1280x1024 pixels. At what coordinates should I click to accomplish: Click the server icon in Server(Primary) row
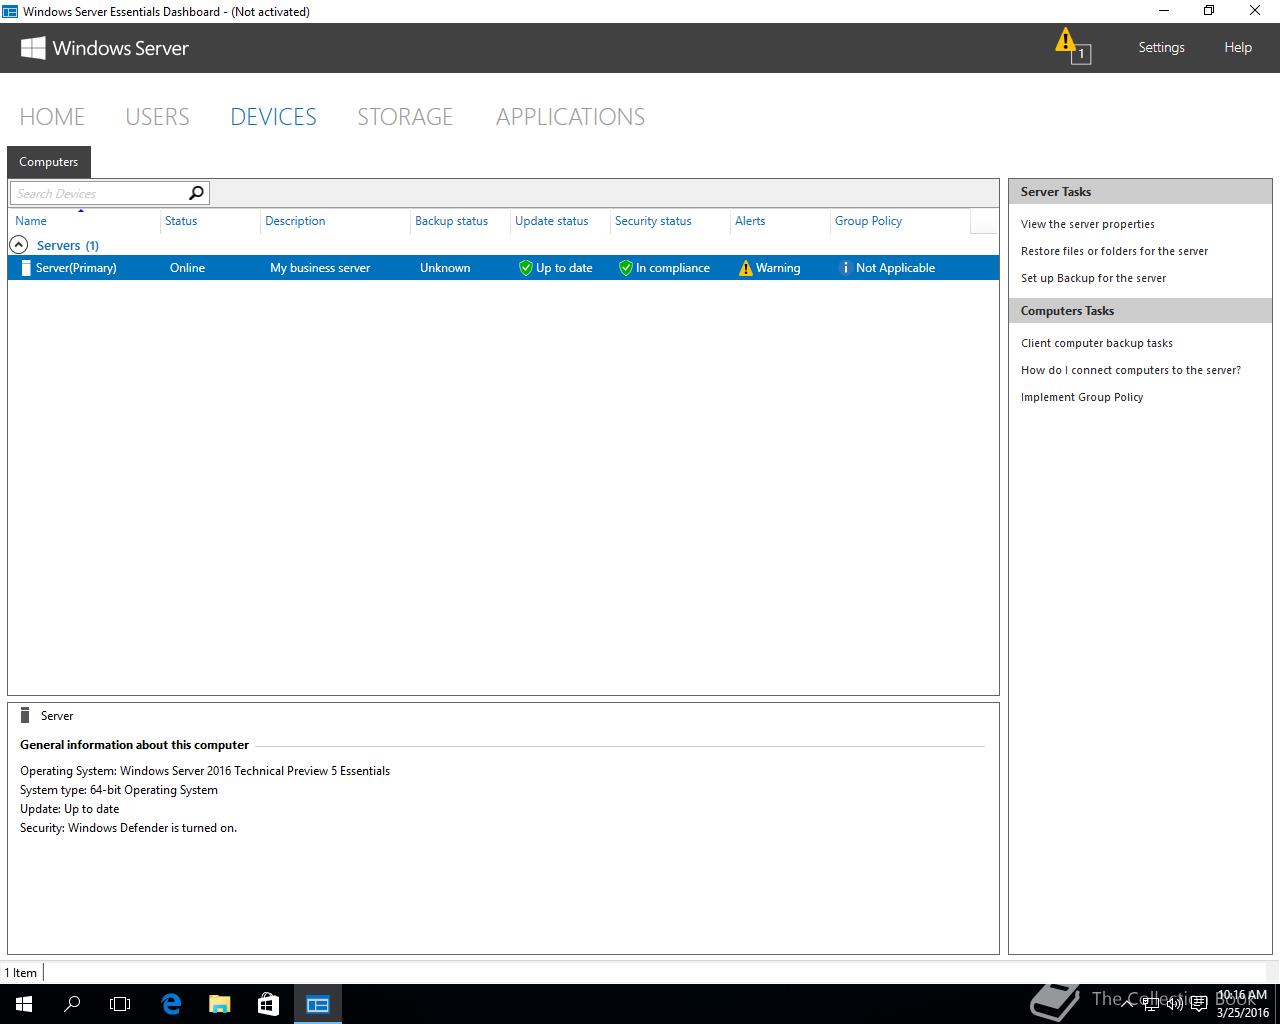point(26,268)
